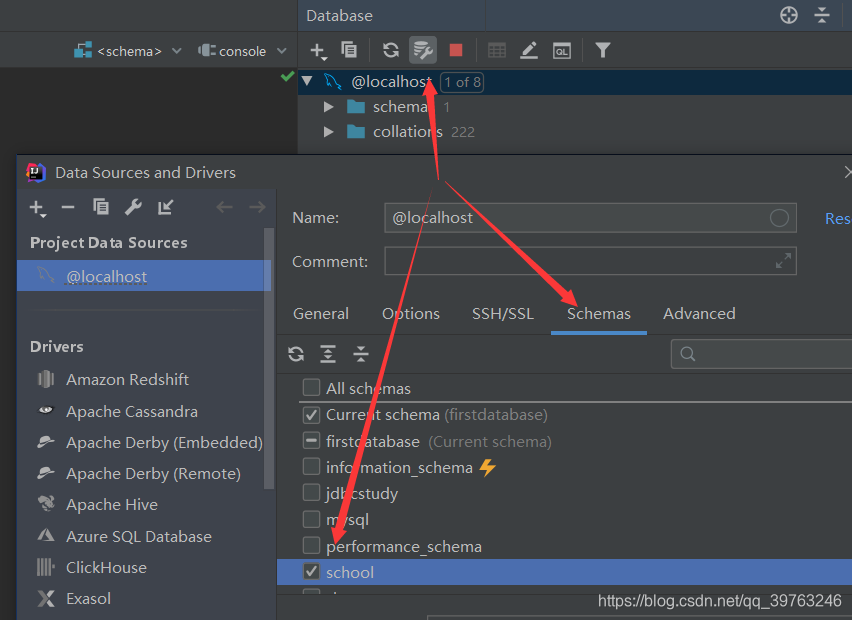Refresh the schemas list
The height and width of the screenshot is (620, 852).
296,354
